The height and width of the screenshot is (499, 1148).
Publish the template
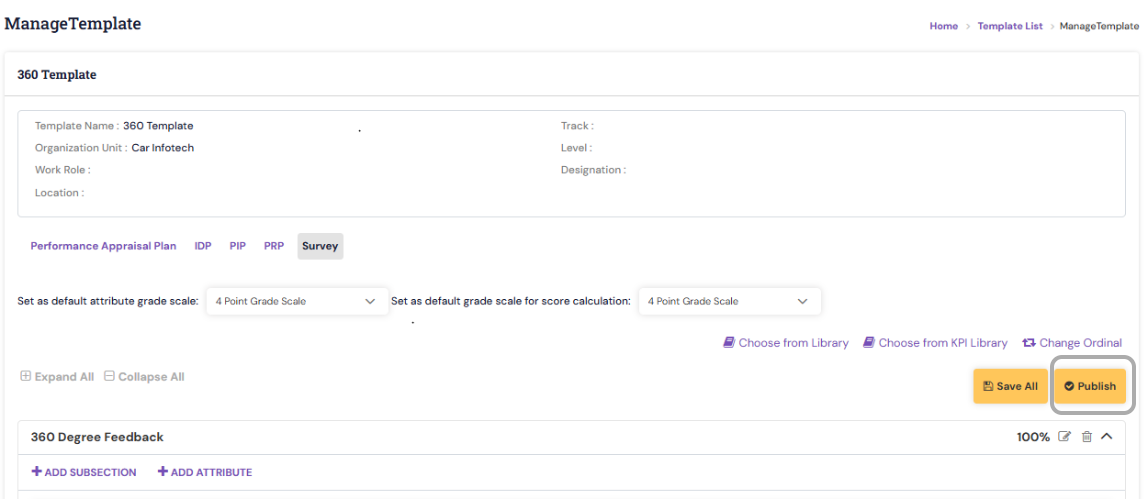tap(1090, 386)
